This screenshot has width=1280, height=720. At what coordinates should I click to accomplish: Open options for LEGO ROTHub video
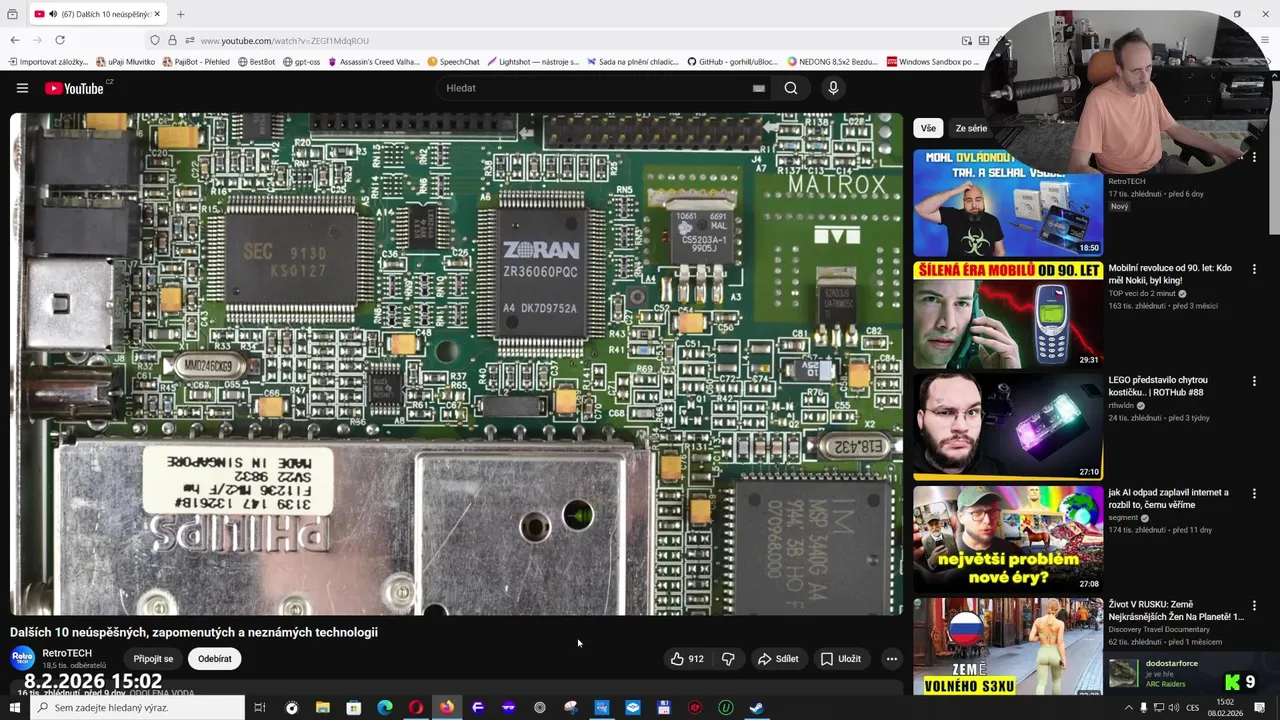click(1254, 381)
